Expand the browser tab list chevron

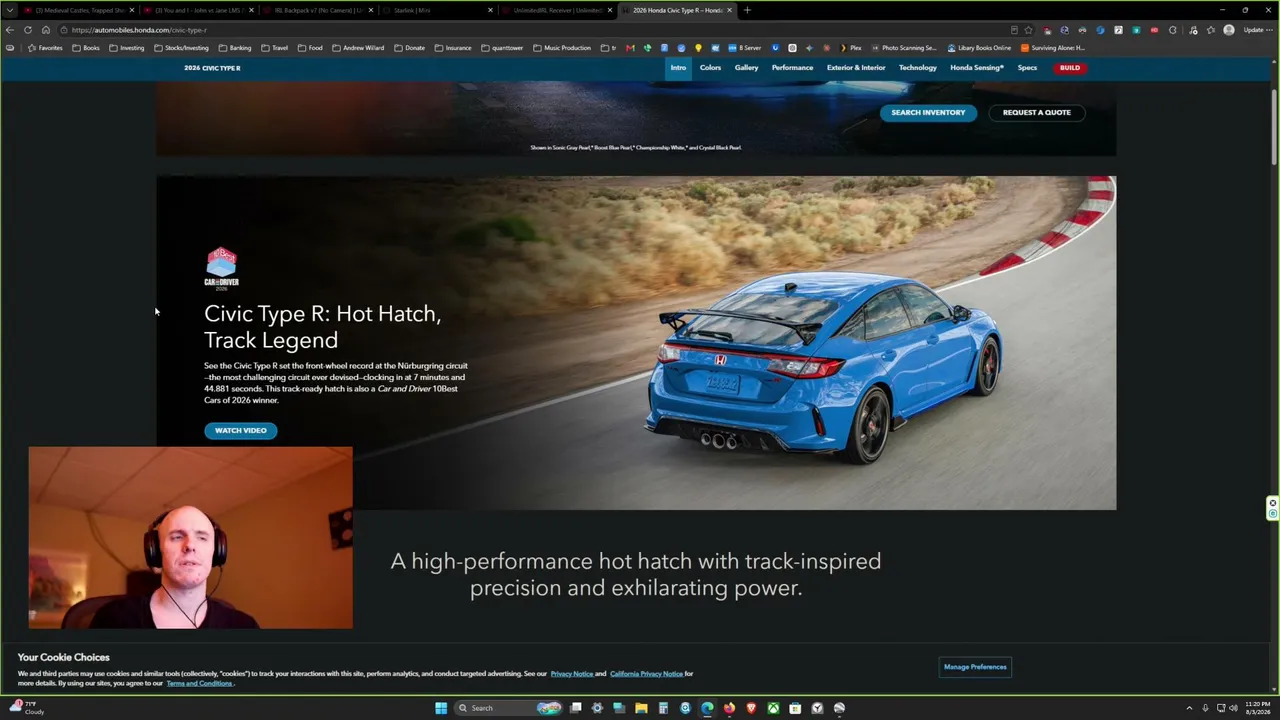(x=10, y=10)
